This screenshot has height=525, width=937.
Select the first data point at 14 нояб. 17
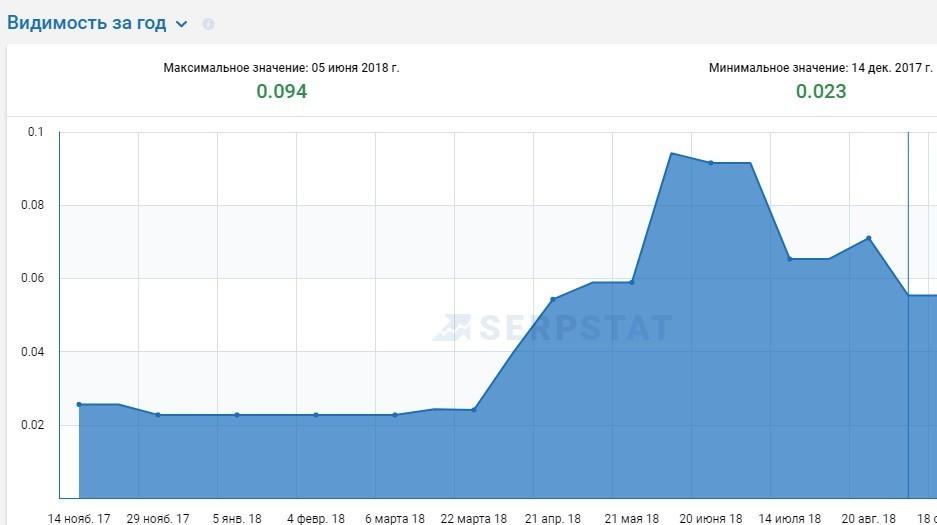click(79, 404)
